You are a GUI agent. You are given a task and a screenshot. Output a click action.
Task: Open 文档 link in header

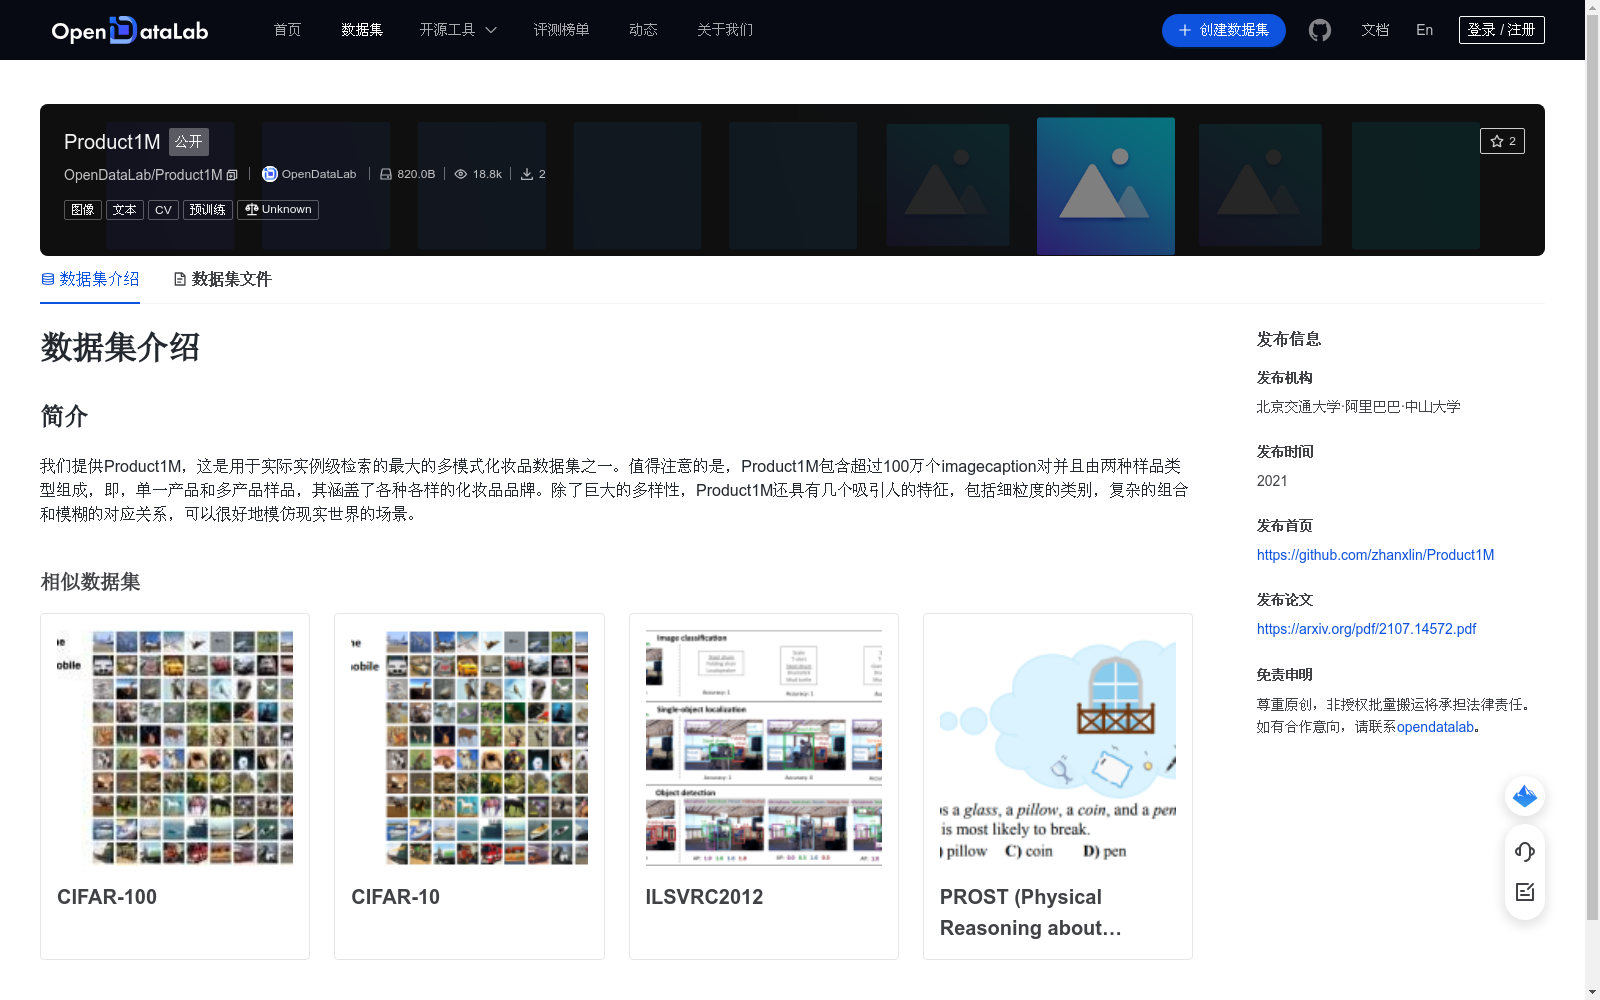pos(1375,30)
